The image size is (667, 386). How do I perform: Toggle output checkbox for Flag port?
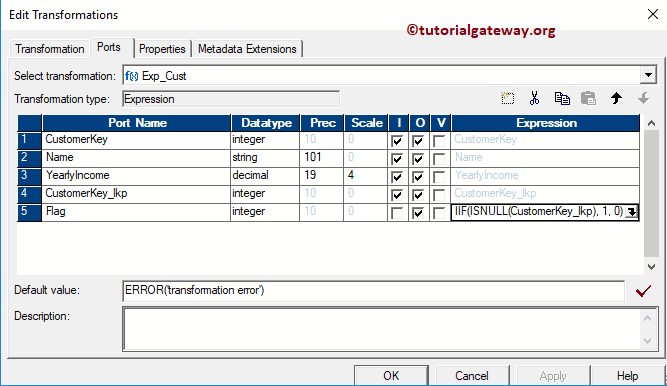[x=418, y=213]
